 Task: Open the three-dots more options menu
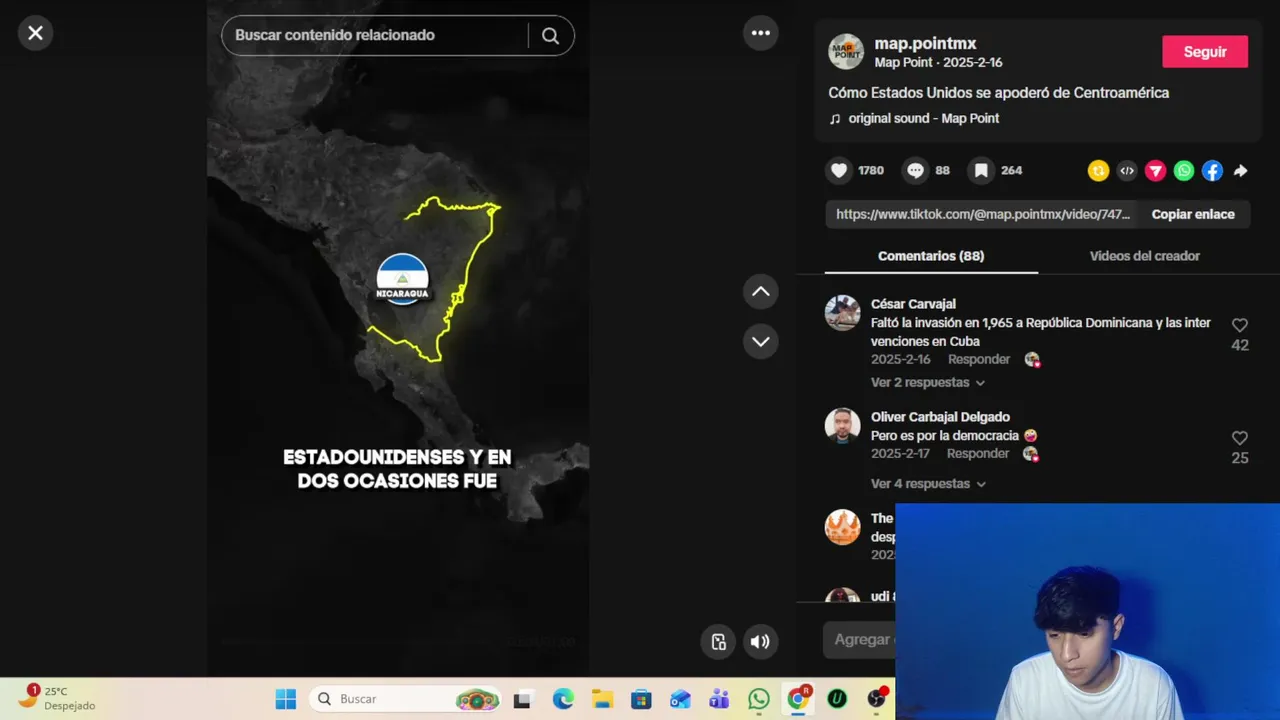pos(761,33)
